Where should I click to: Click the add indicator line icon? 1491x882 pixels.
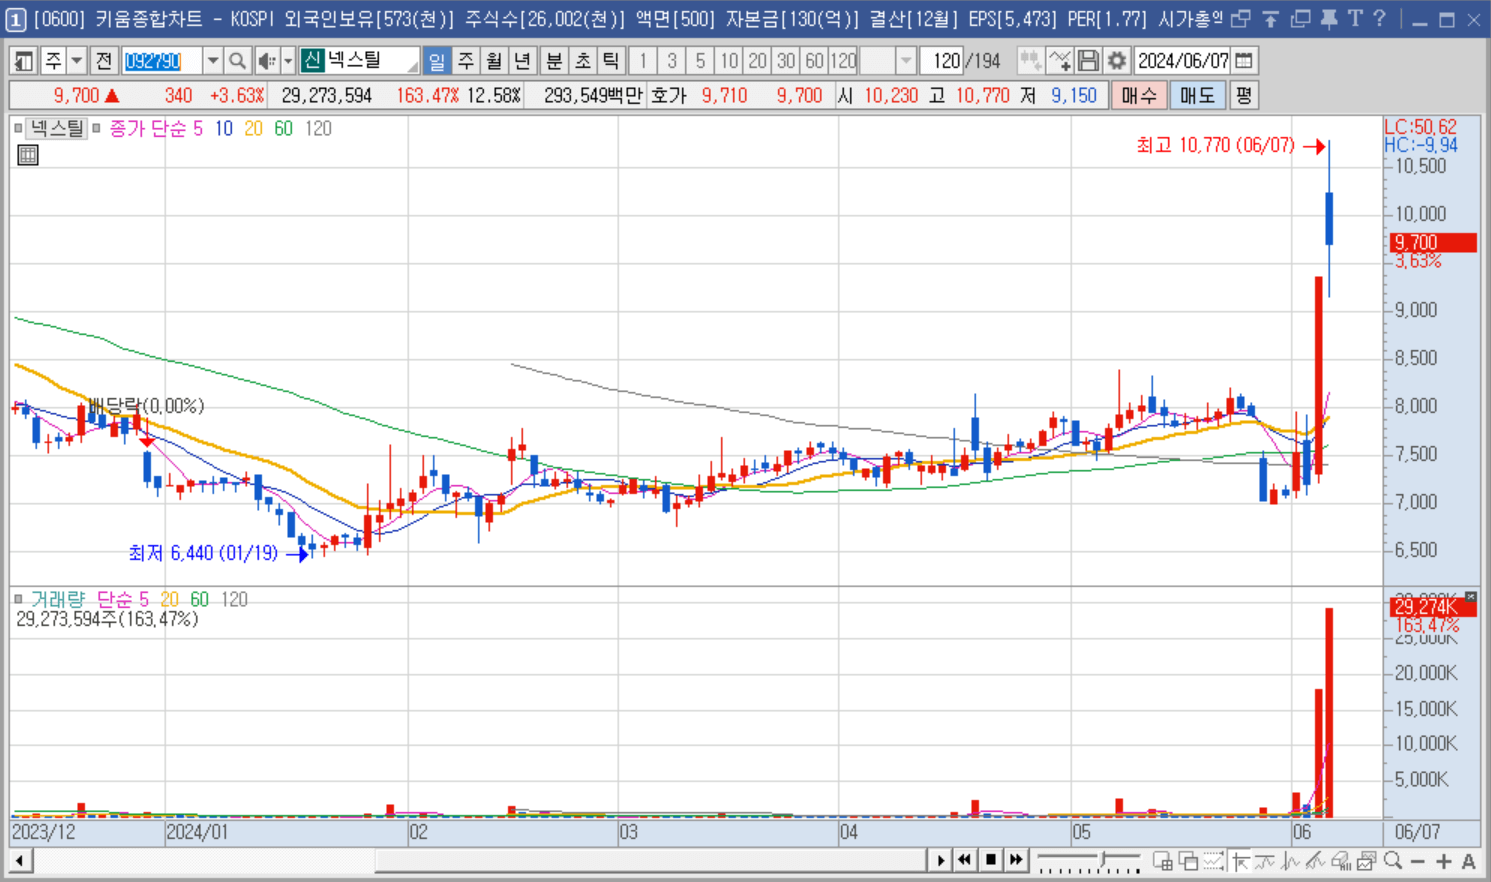tap(1060, 61)
